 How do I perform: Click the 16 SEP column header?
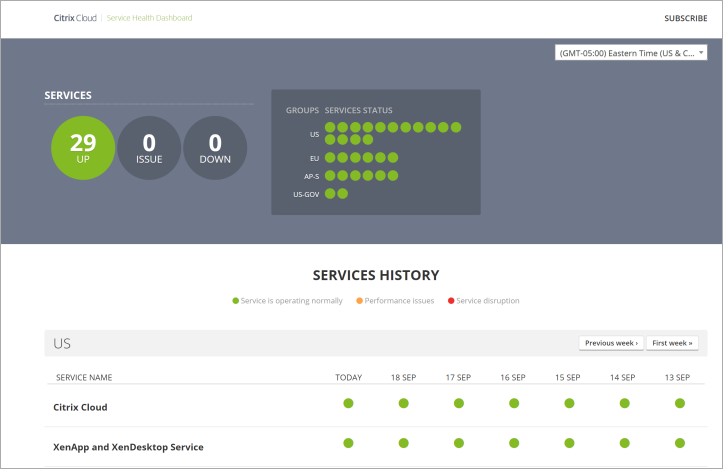[x=513, y=377]
